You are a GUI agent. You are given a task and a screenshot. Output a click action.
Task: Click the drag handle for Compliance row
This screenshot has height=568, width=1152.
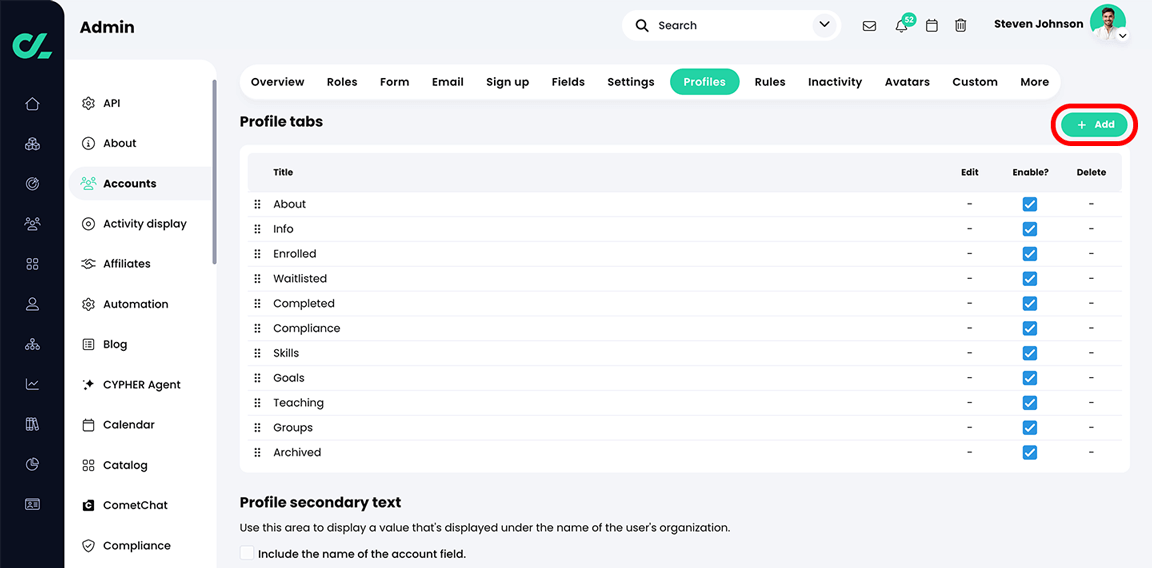click(x=257, y=328)
